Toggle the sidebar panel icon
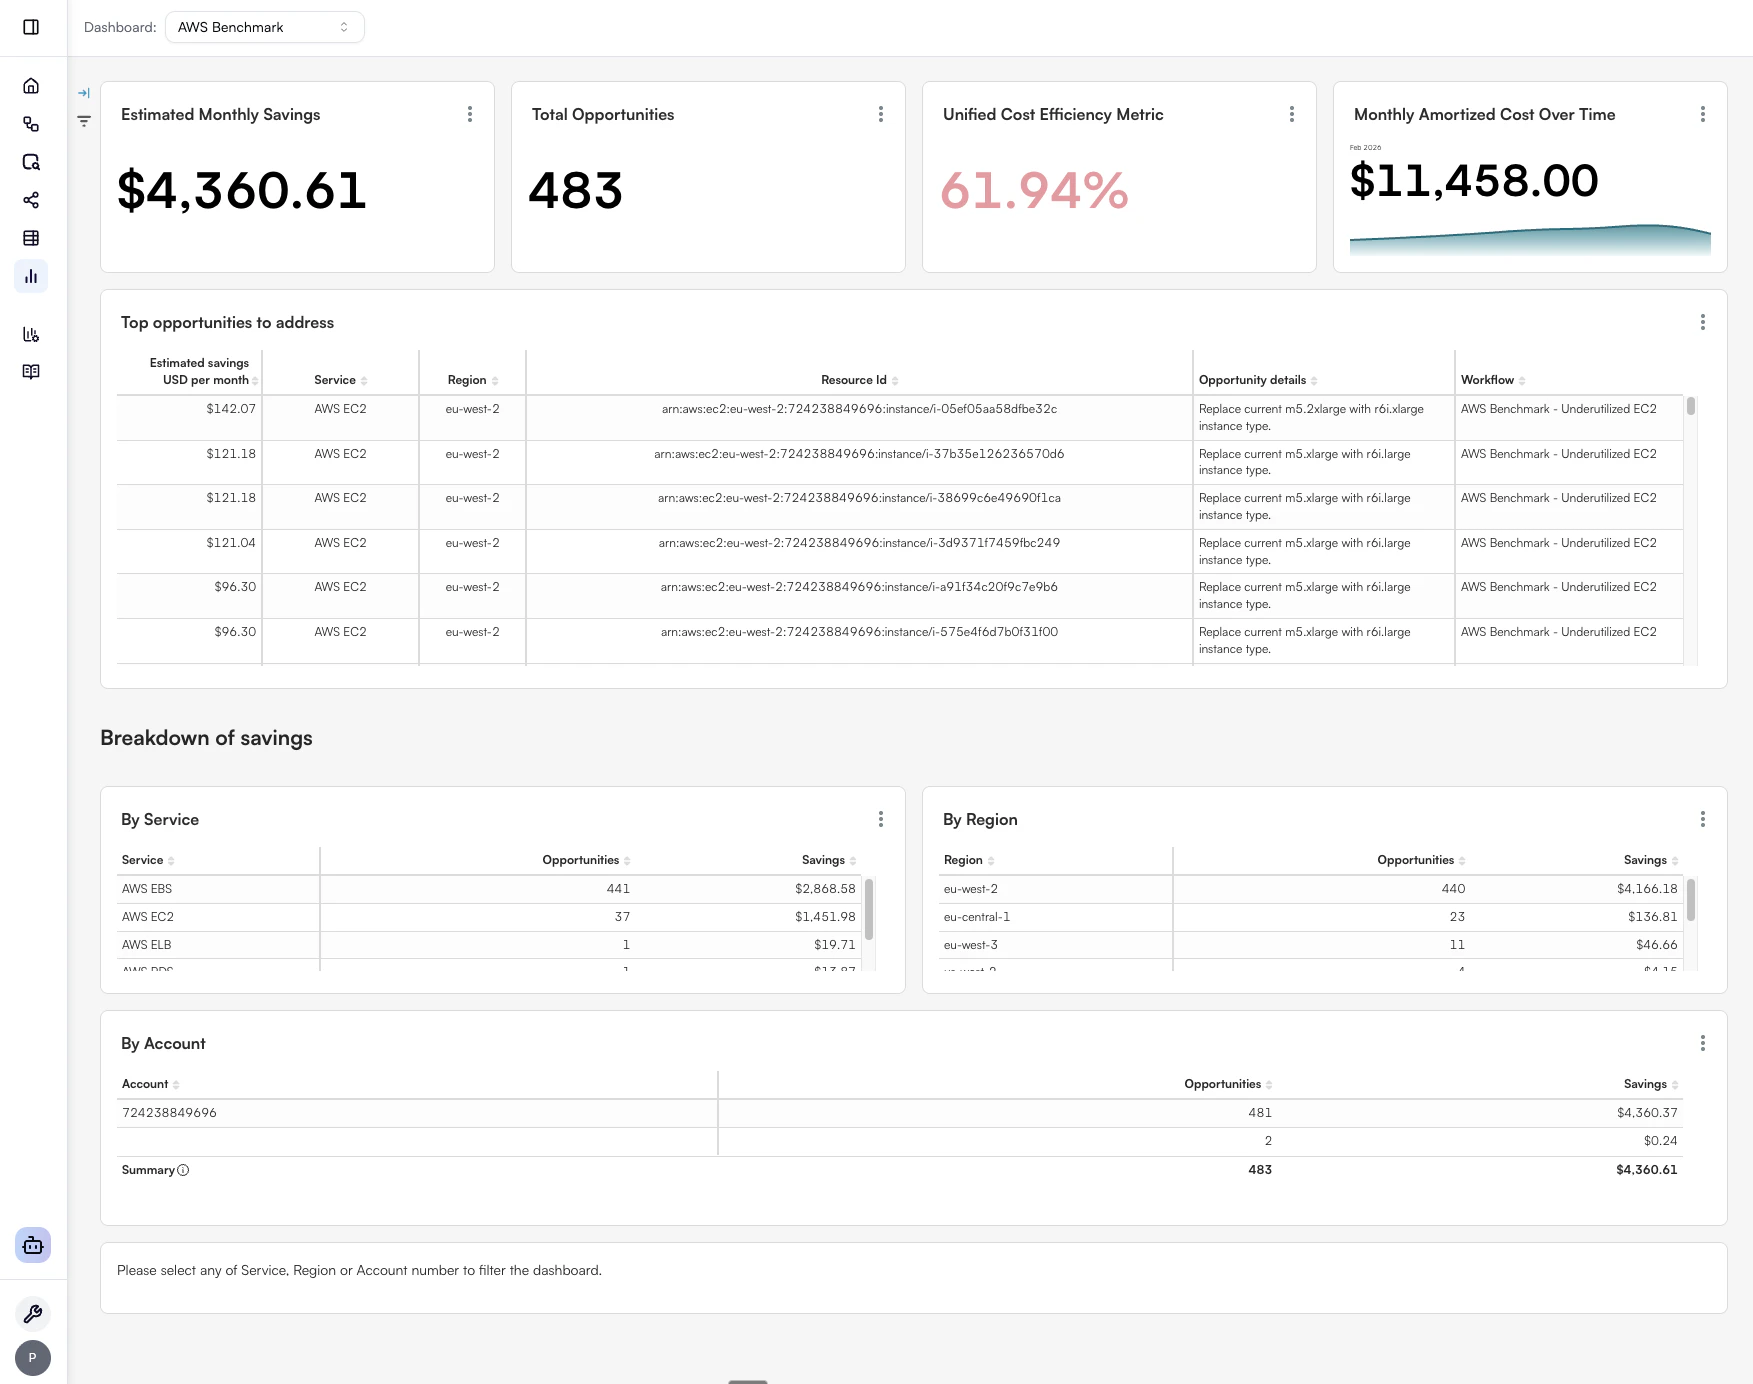This screenshot has width=1753, height=1384. (x=31, y=27)
